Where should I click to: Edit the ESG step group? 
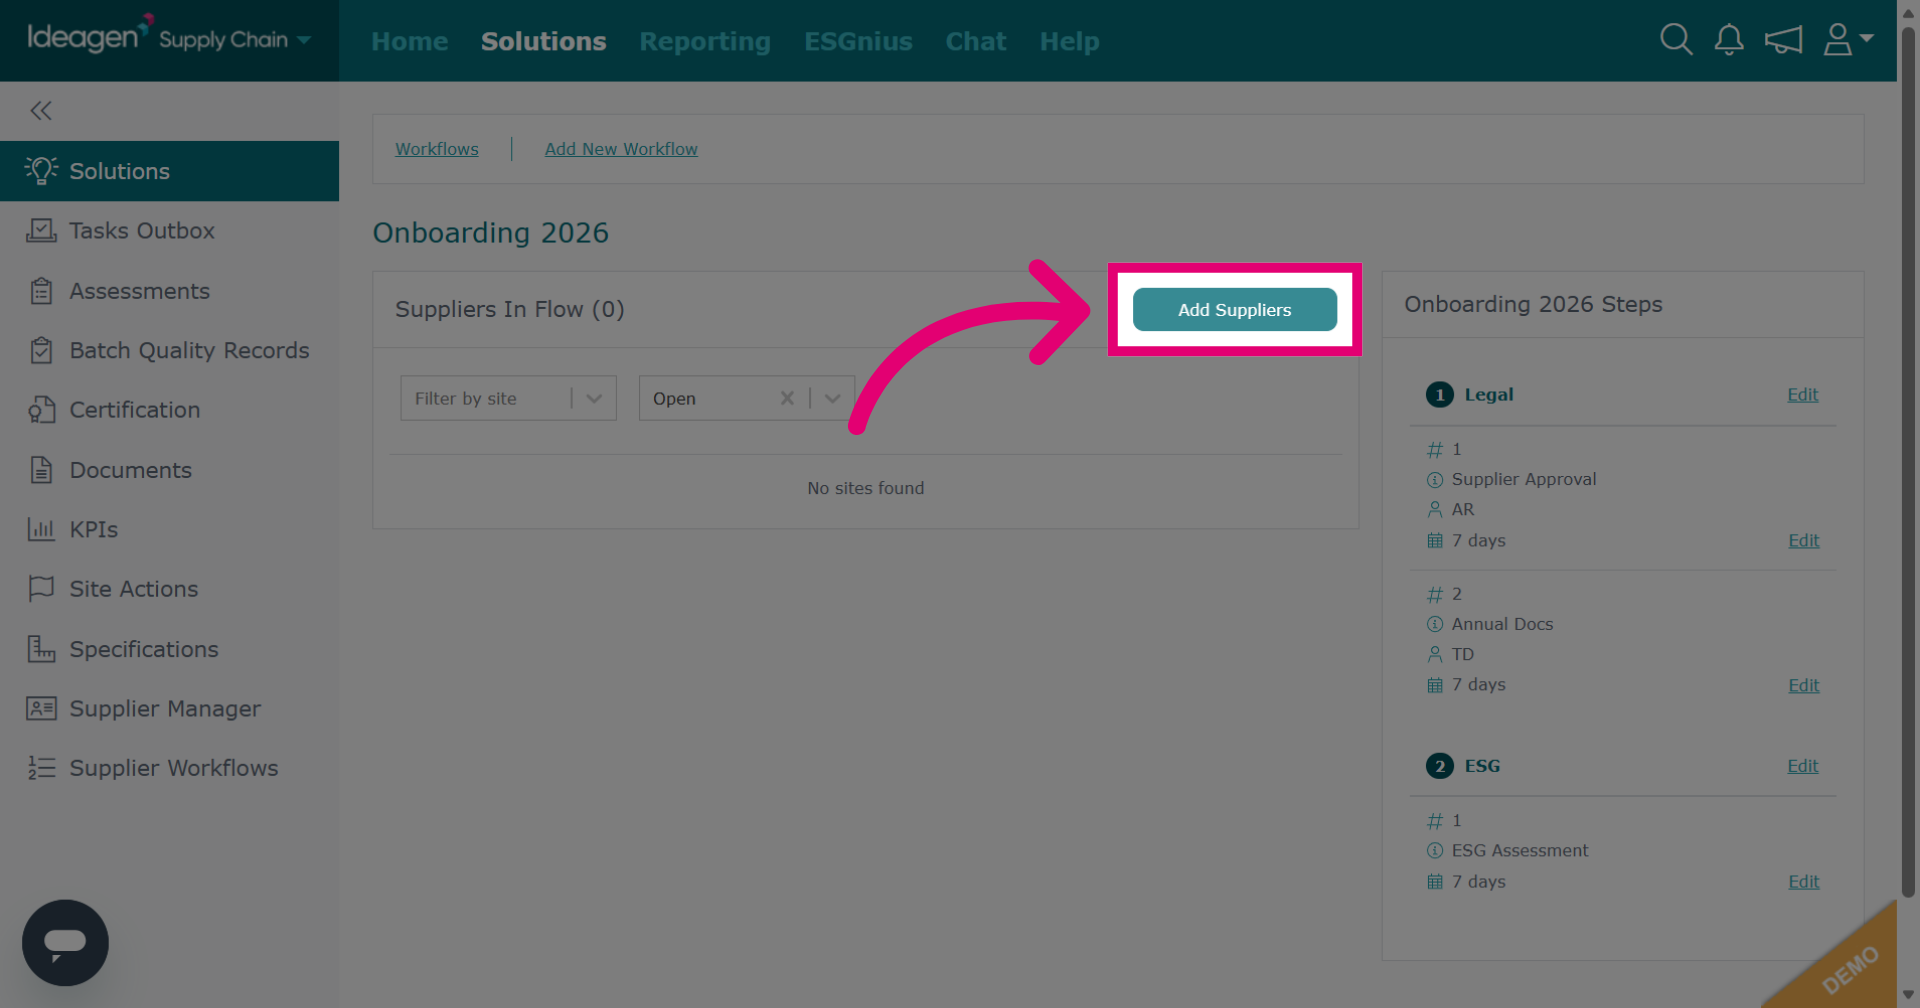click(x=1803, y=766)
